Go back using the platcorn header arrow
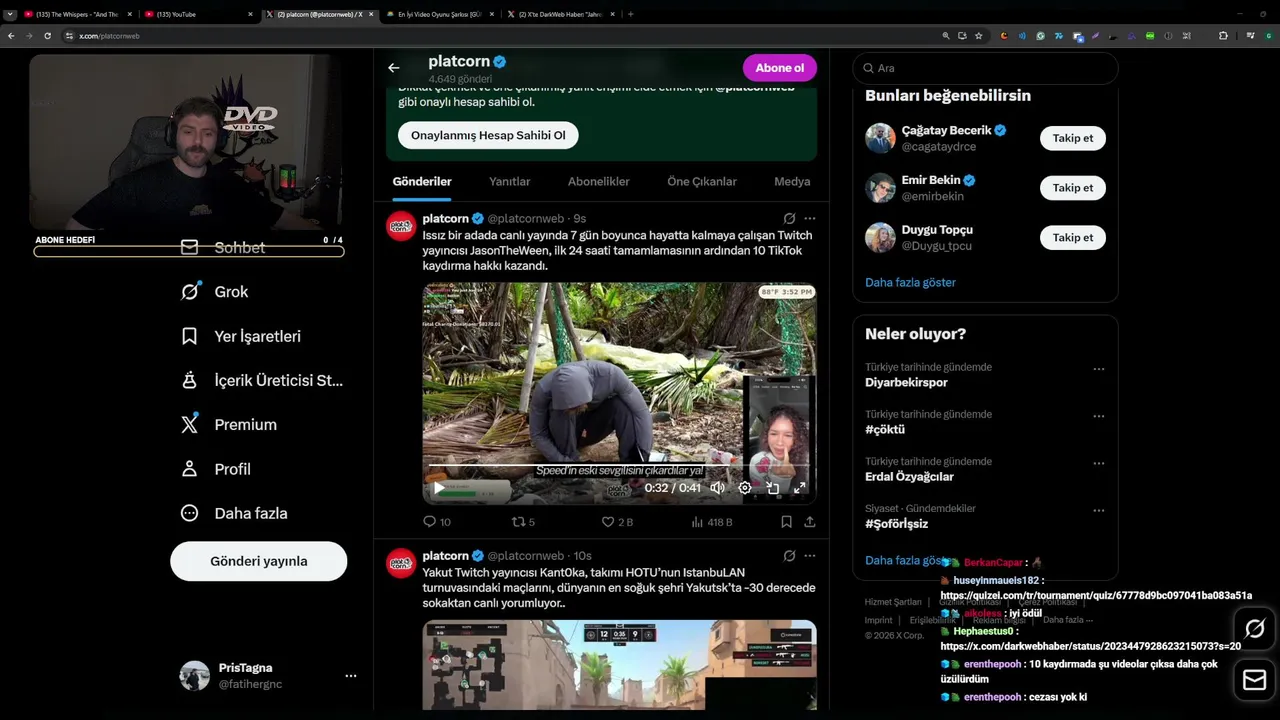Screen dimensions: 1280x720 (x=394, y=68)
